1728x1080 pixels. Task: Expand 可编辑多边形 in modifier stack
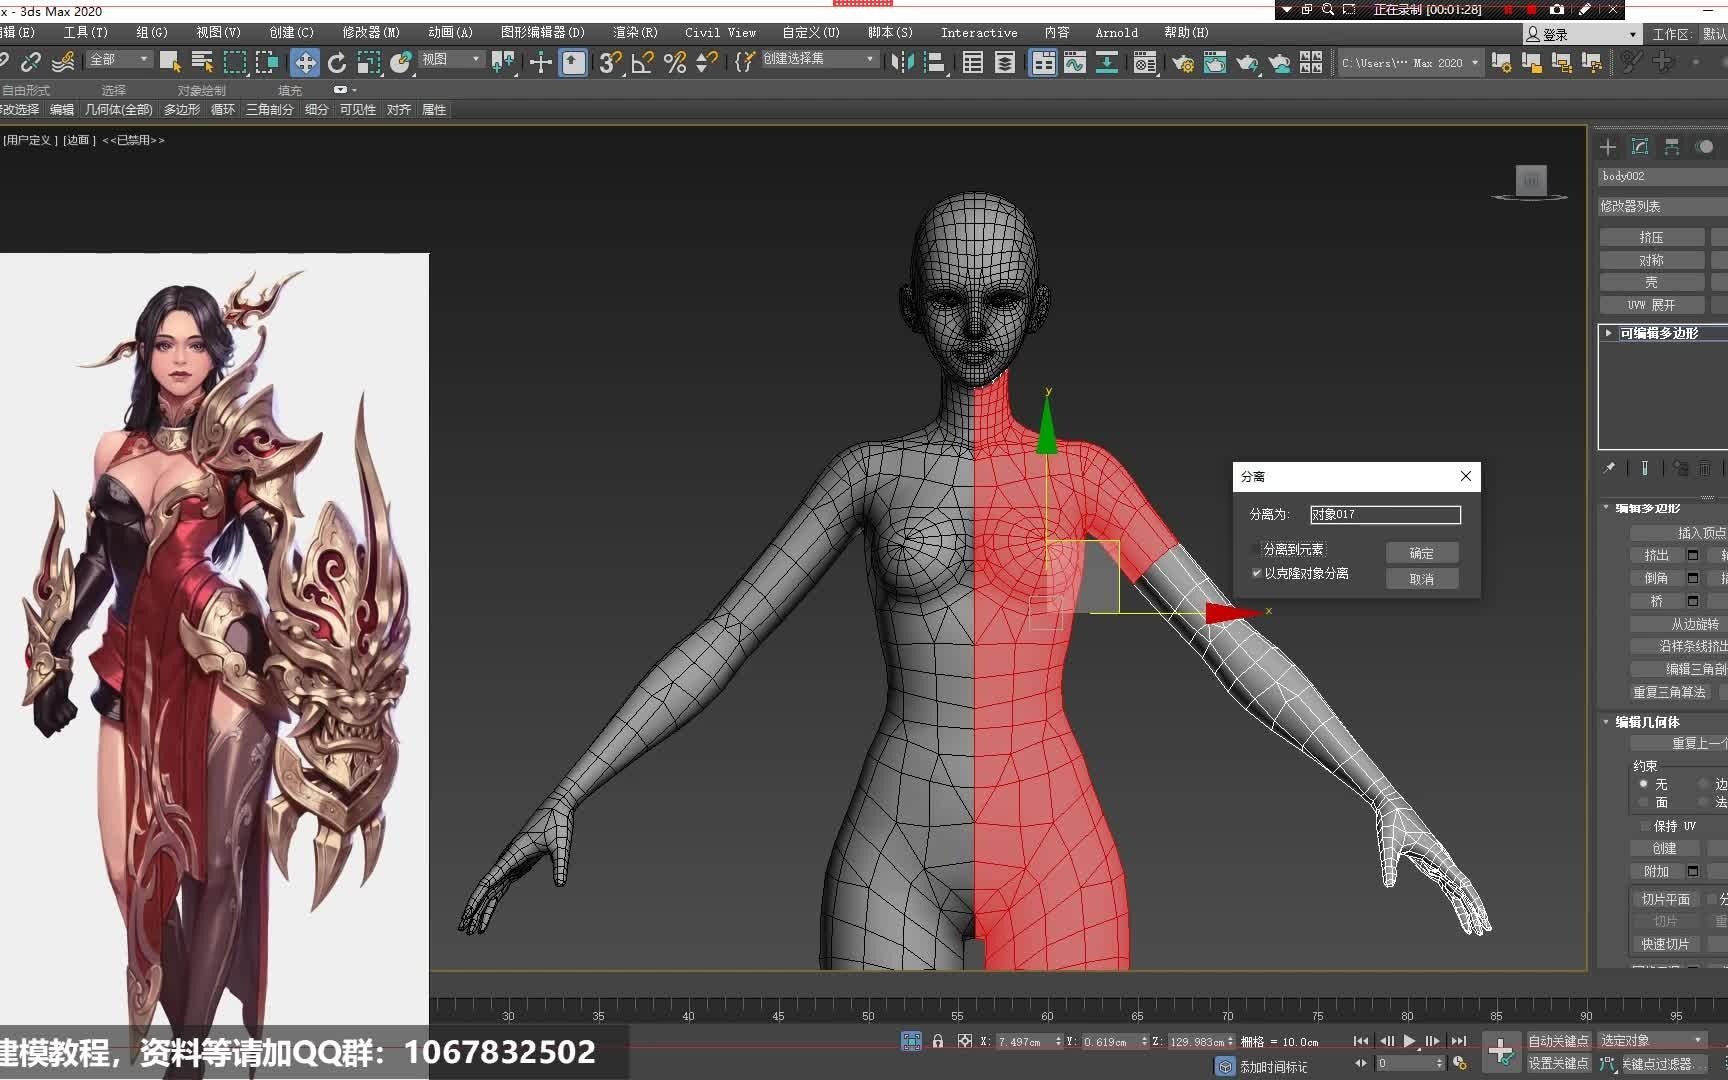tap(1608, 333)
